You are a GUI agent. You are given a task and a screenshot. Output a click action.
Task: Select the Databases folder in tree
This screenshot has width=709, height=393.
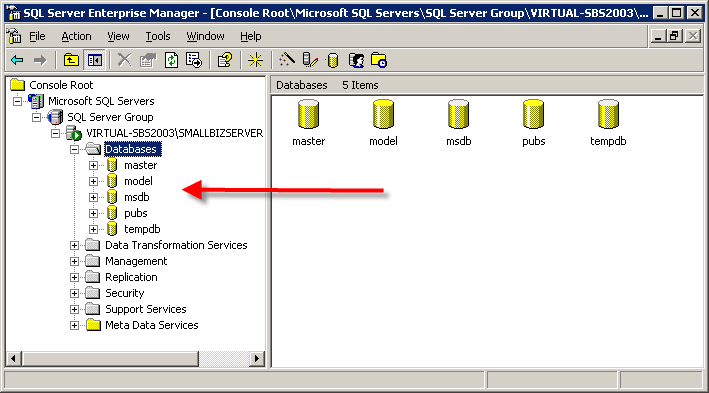coord(131,149)
